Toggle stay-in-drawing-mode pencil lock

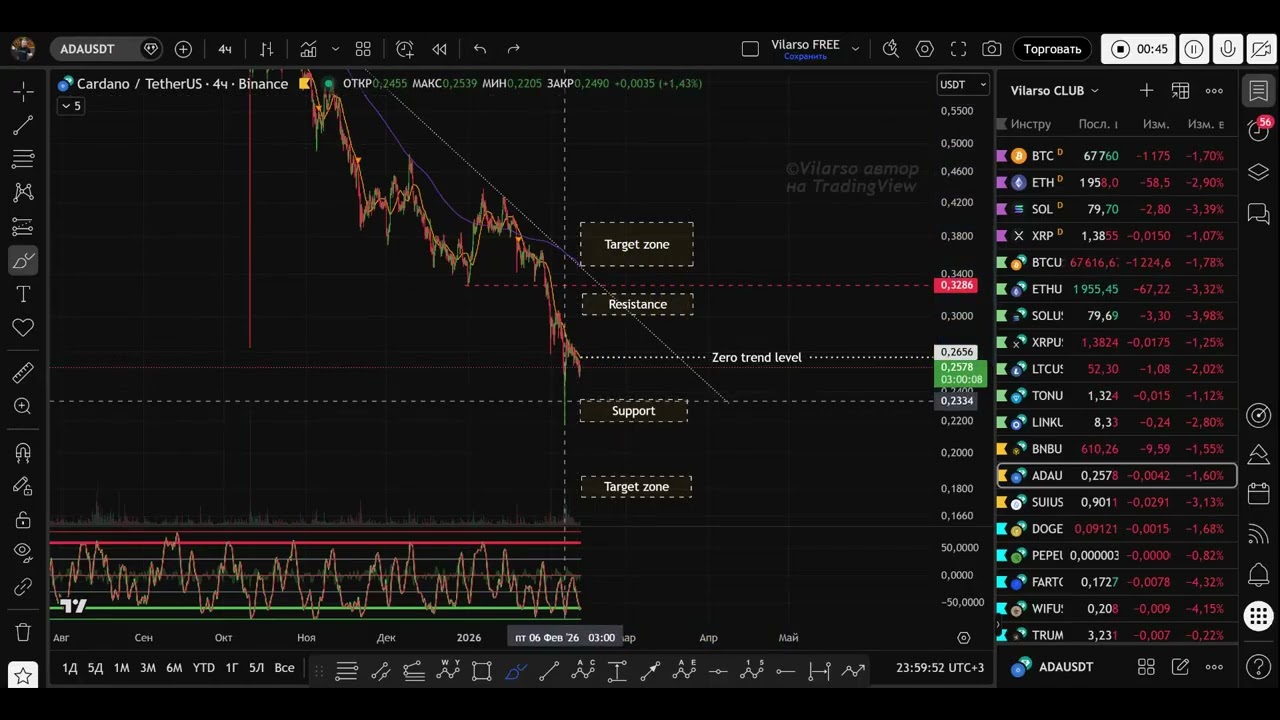click(23, 486)
